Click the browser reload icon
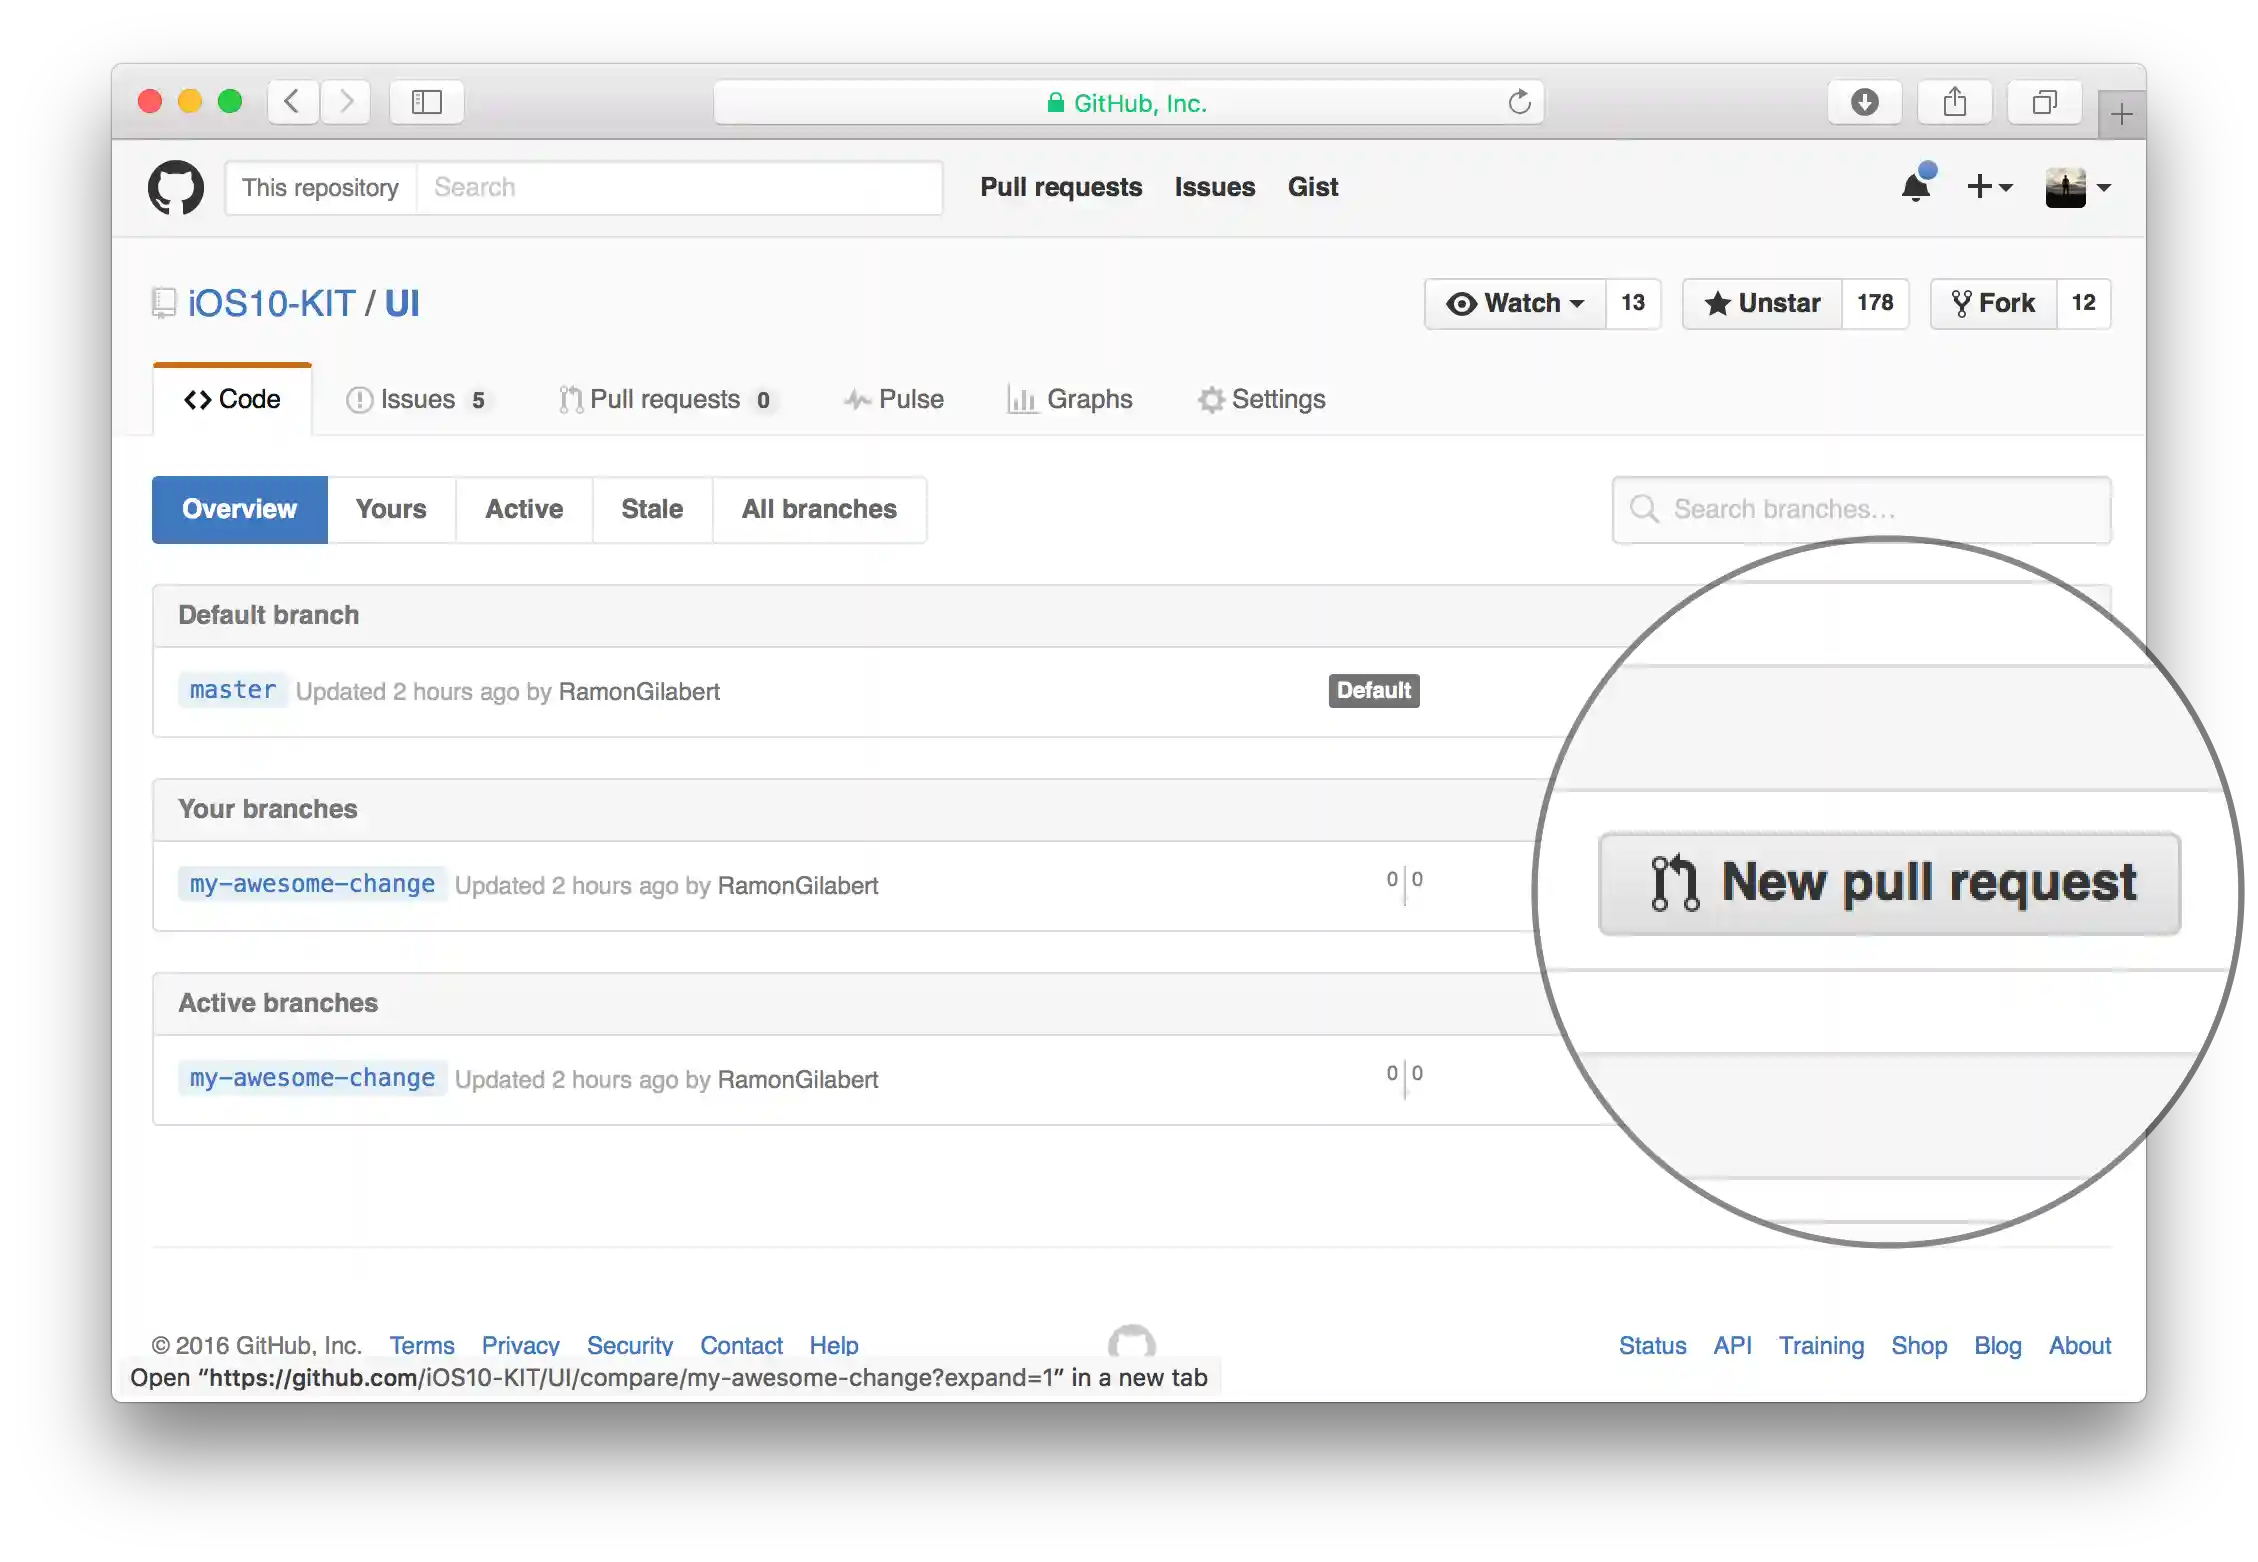Viewport: 2258px width, 1562px height. [1519, 102]
